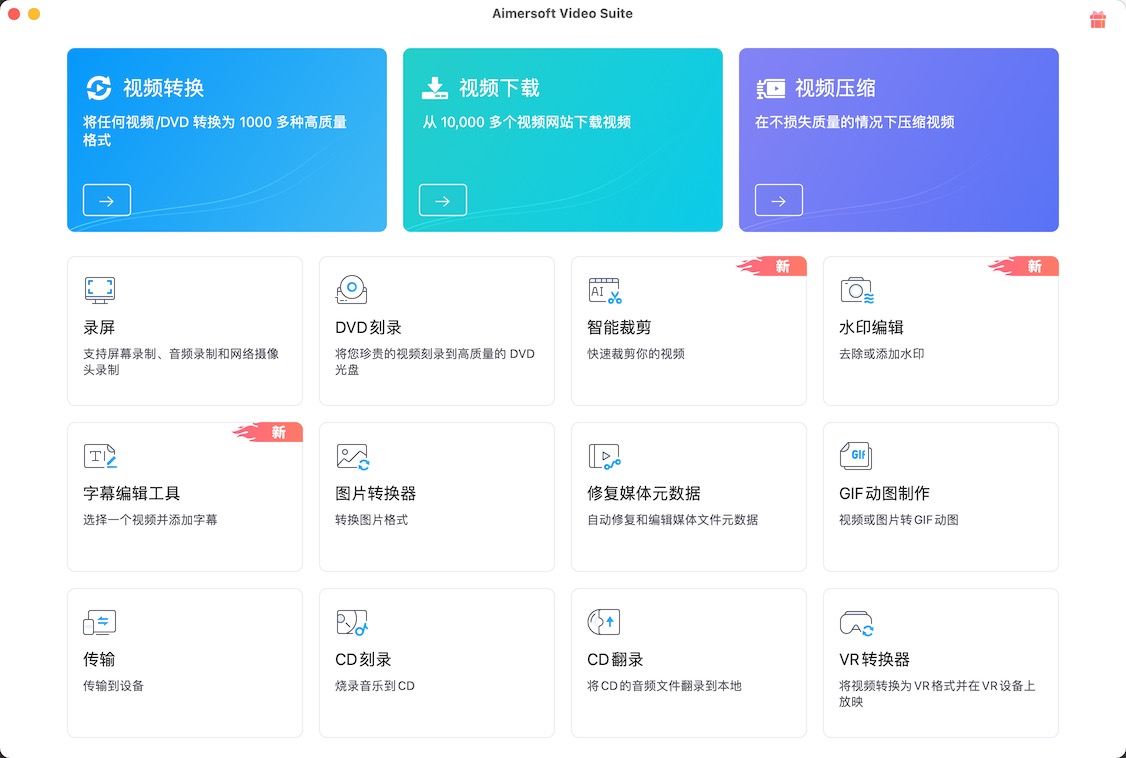
Task: Click the 录屏 screen recorder icon
Action: pyautogui.click(x=100, y=290)
